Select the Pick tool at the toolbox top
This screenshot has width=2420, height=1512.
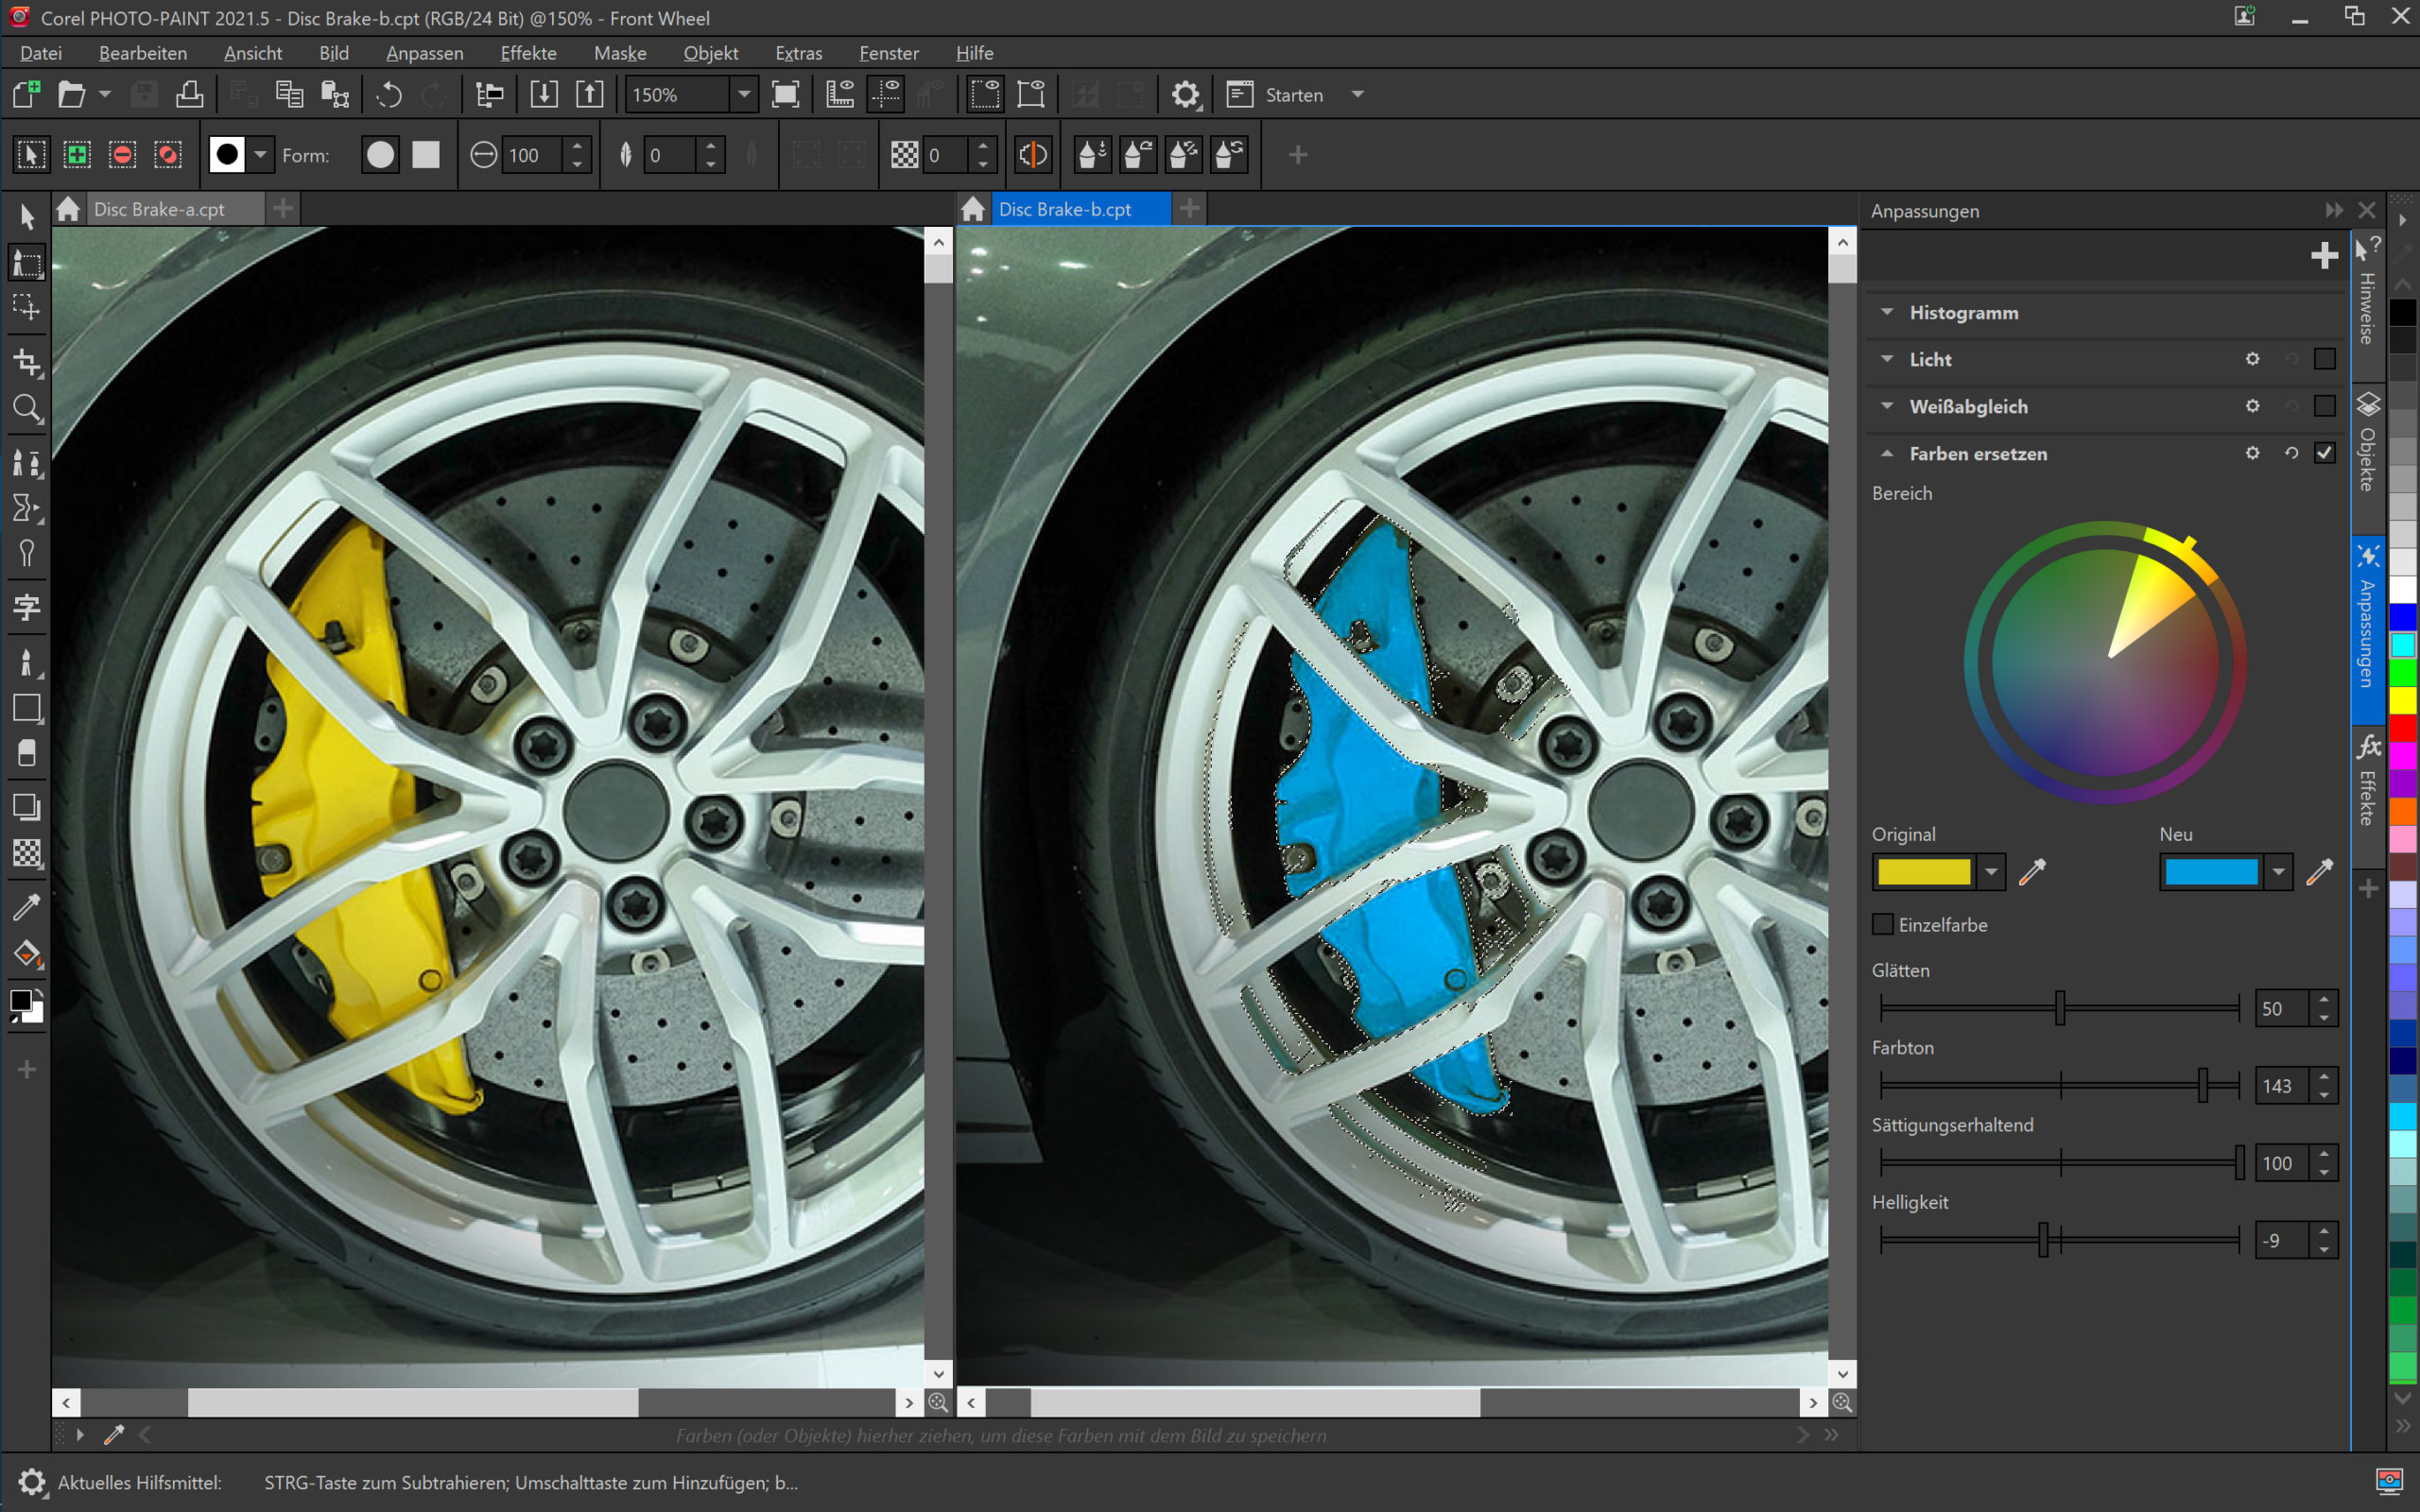pos(27,217)
